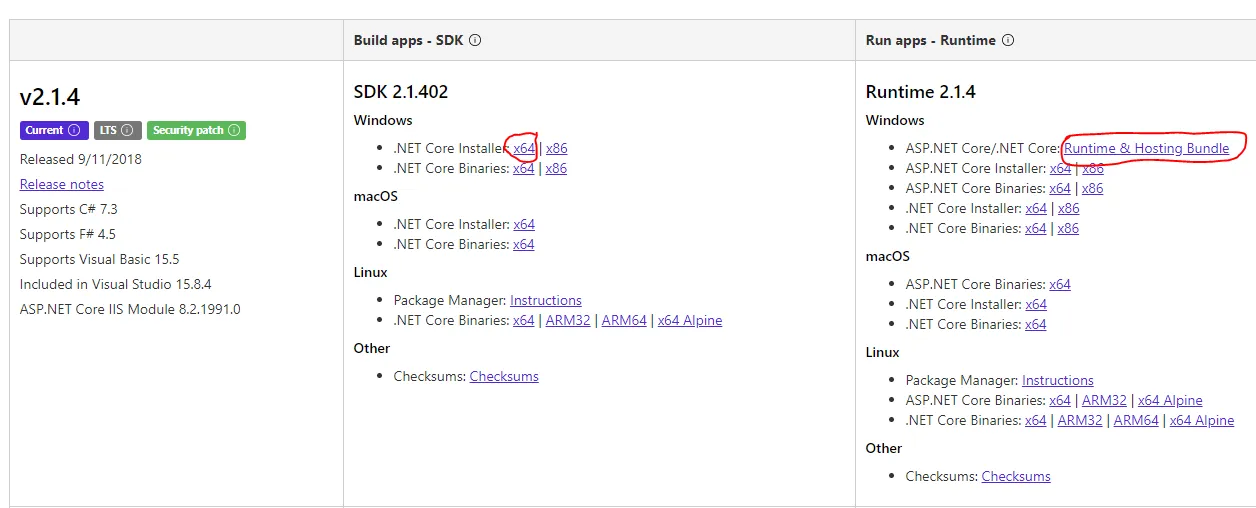Download SDK macOS .NET Core Binaries x64
1256x508 pixels.
(x=524, y=244)
